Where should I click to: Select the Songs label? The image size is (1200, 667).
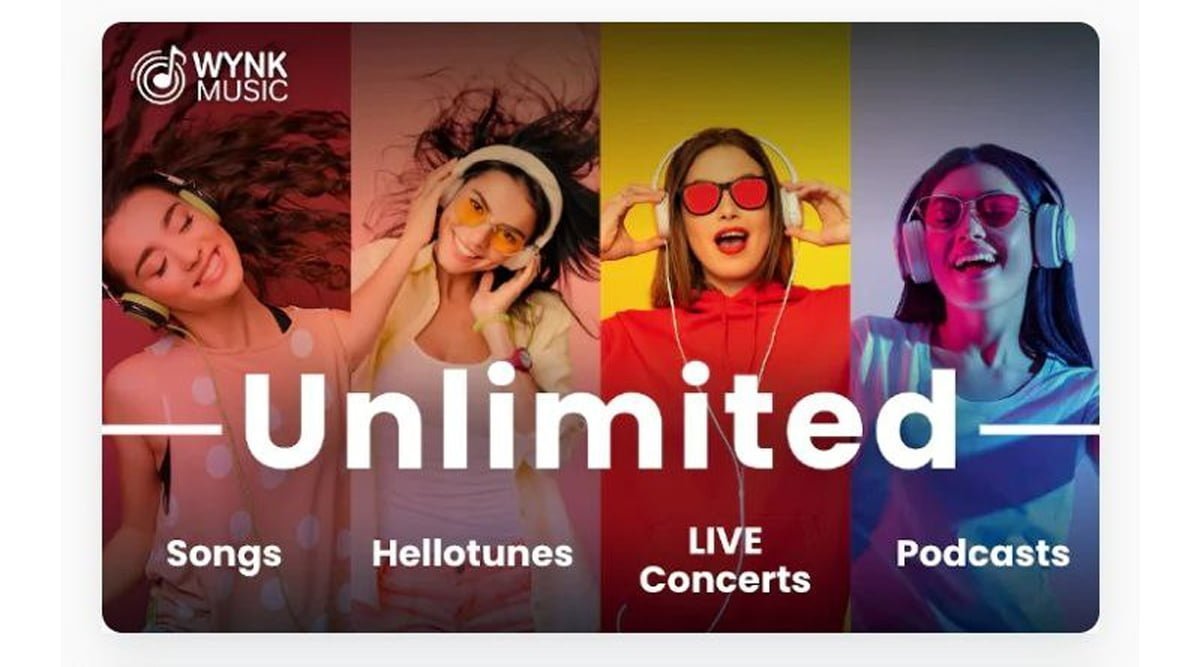[224, 553]
